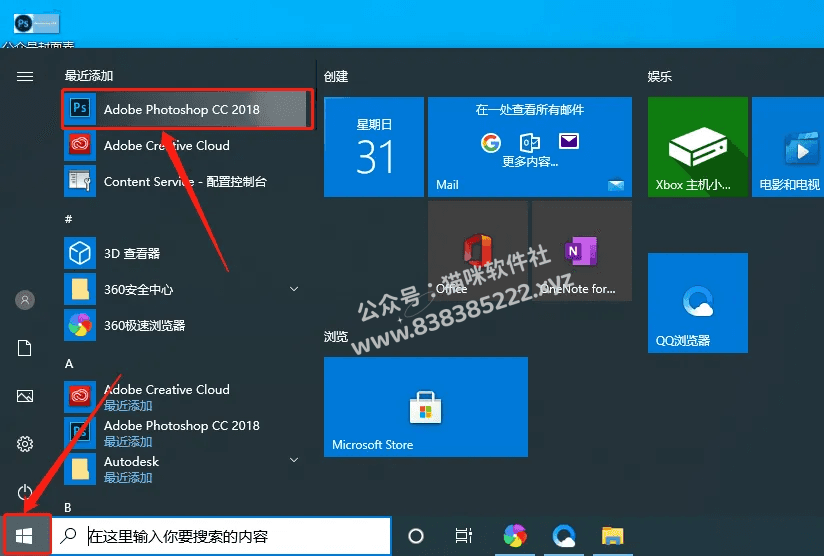Open the Pictures sidebar icon
This screenshot has height=556, width=824.
click(x=25, y=396)
